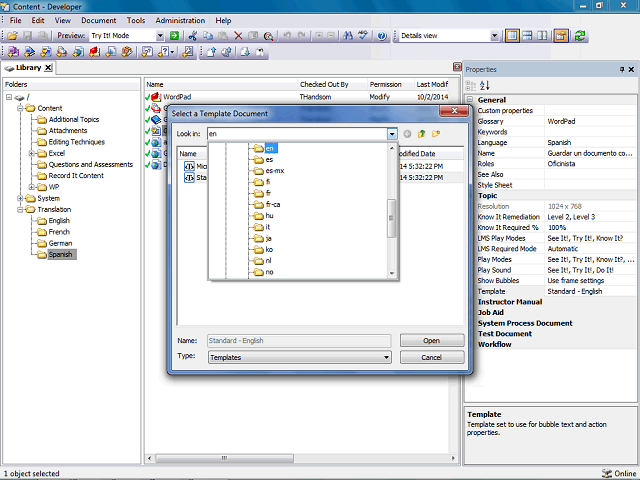
Task: Click the Name field in template dialog
Action: 299,340
